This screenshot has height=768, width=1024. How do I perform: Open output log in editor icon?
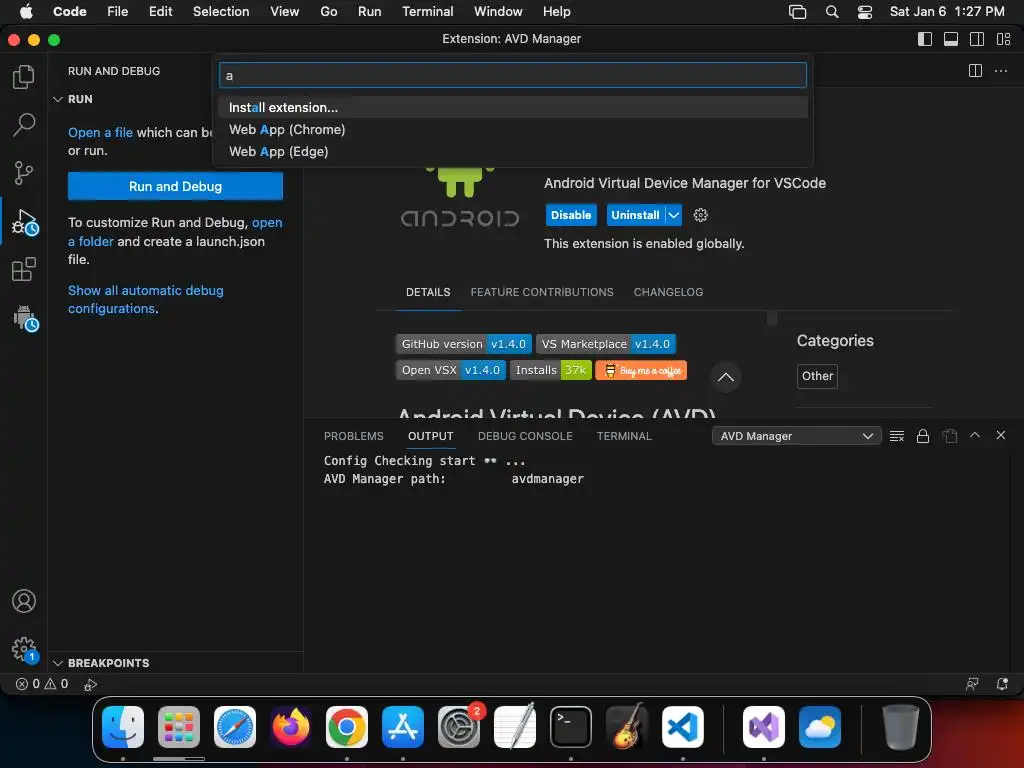pyautogui.click(x=950, y=436)
